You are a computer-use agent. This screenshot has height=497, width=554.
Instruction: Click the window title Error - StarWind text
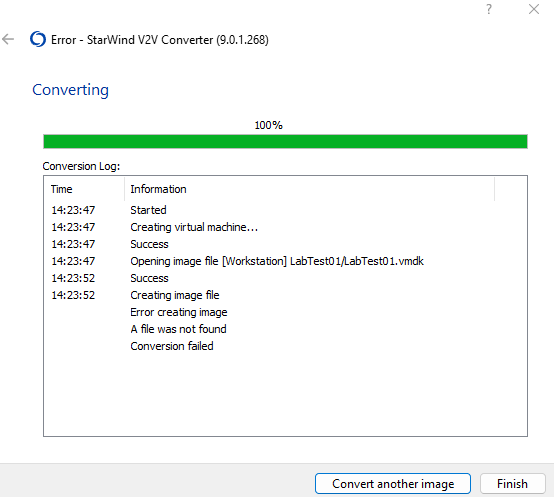pyautogui.click(x=160, y=40)
